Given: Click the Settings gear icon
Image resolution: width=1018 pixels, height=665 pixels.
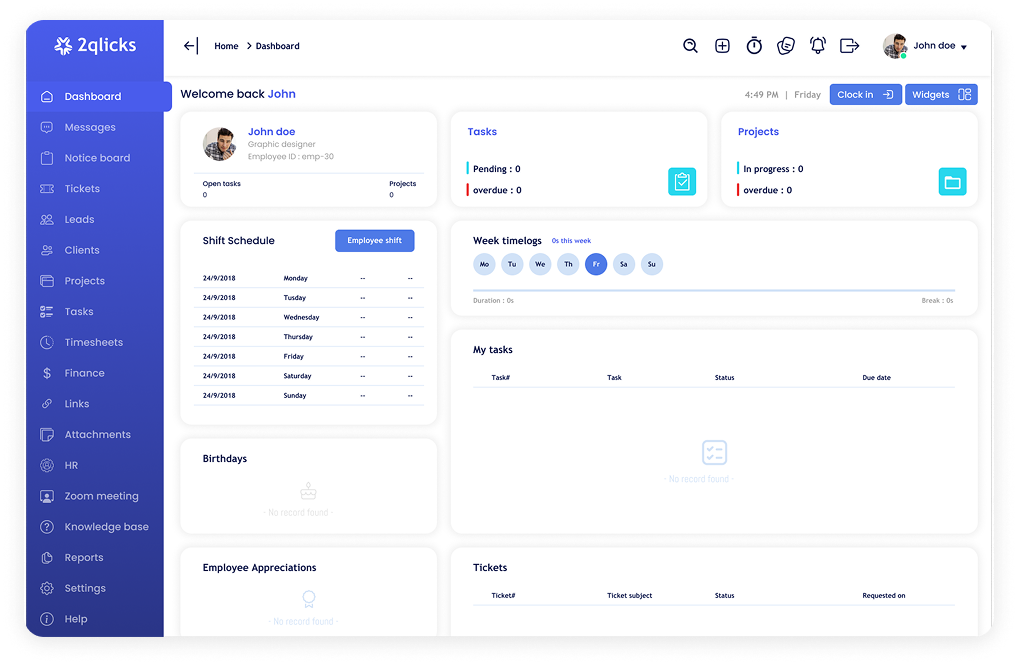Looking at the screenshot, I should 47,588.
